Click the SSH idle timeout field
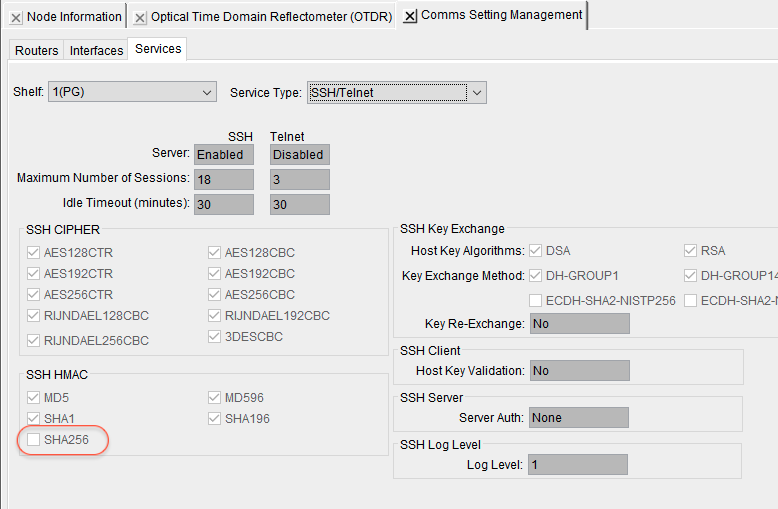Image resolution: width=778 pixels, height=509 pixels. [224, 204]
